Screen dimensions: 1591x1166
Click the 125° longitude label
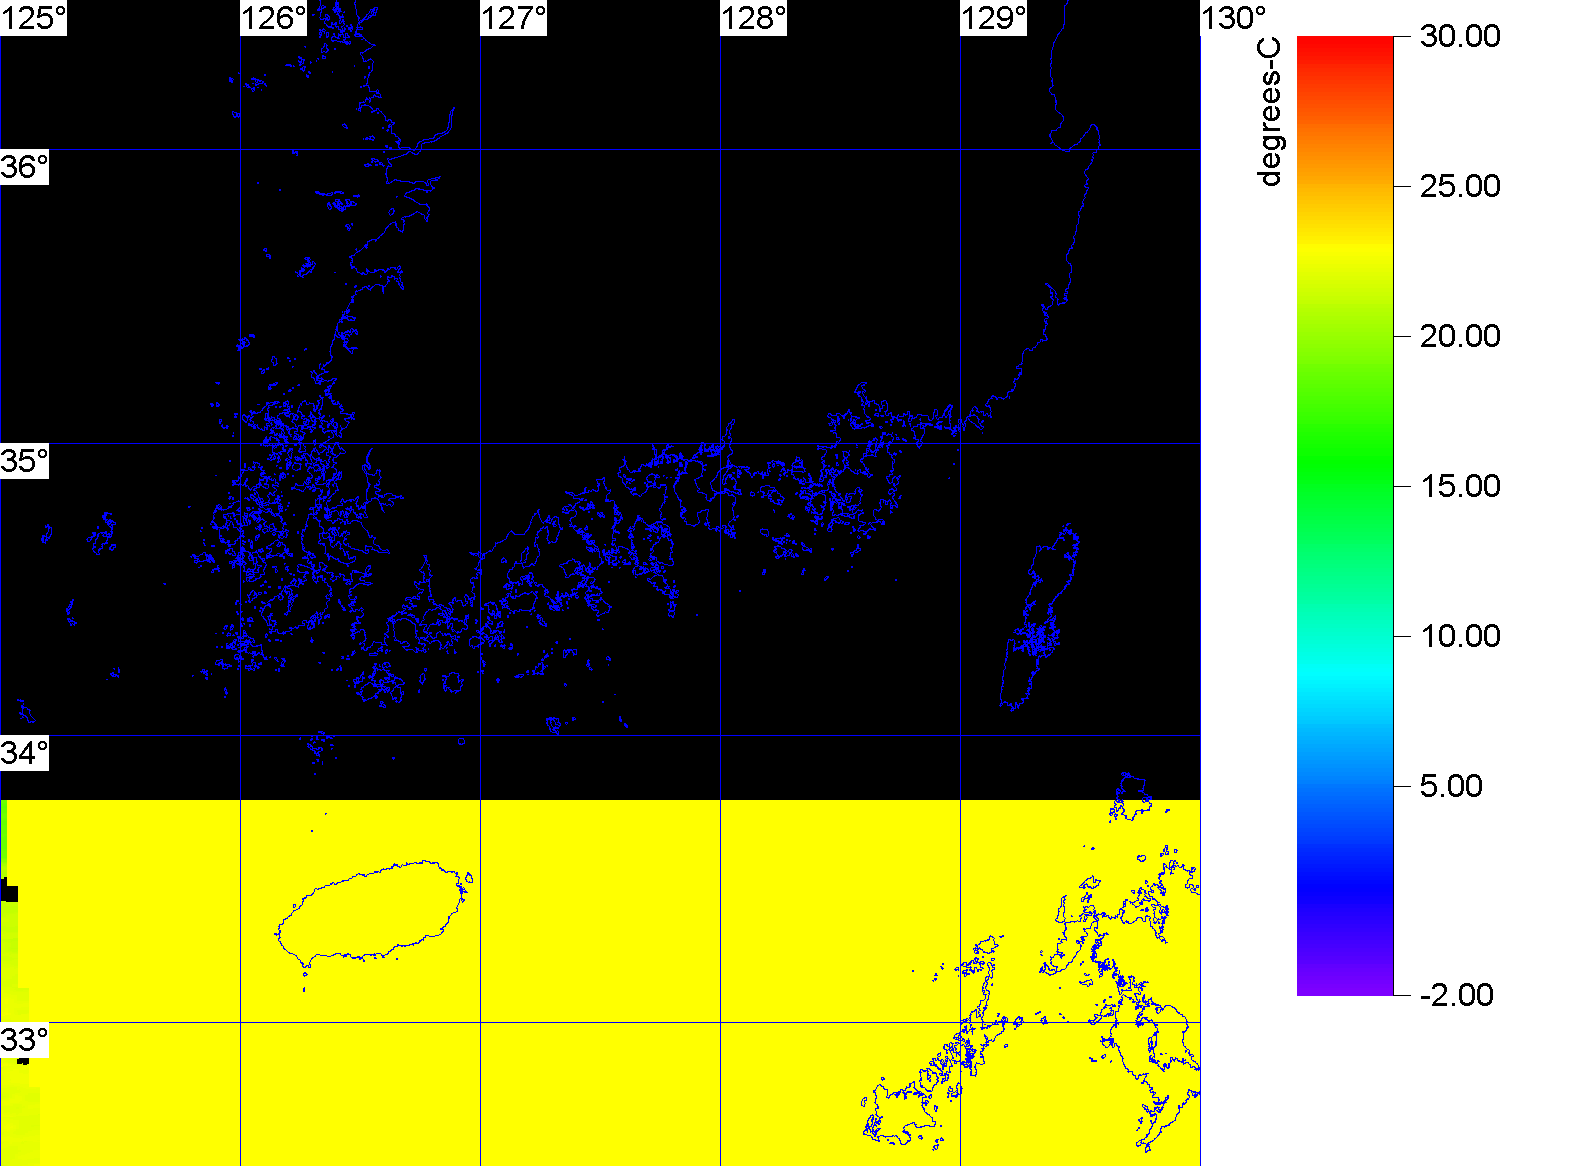(x=34, y=18)
